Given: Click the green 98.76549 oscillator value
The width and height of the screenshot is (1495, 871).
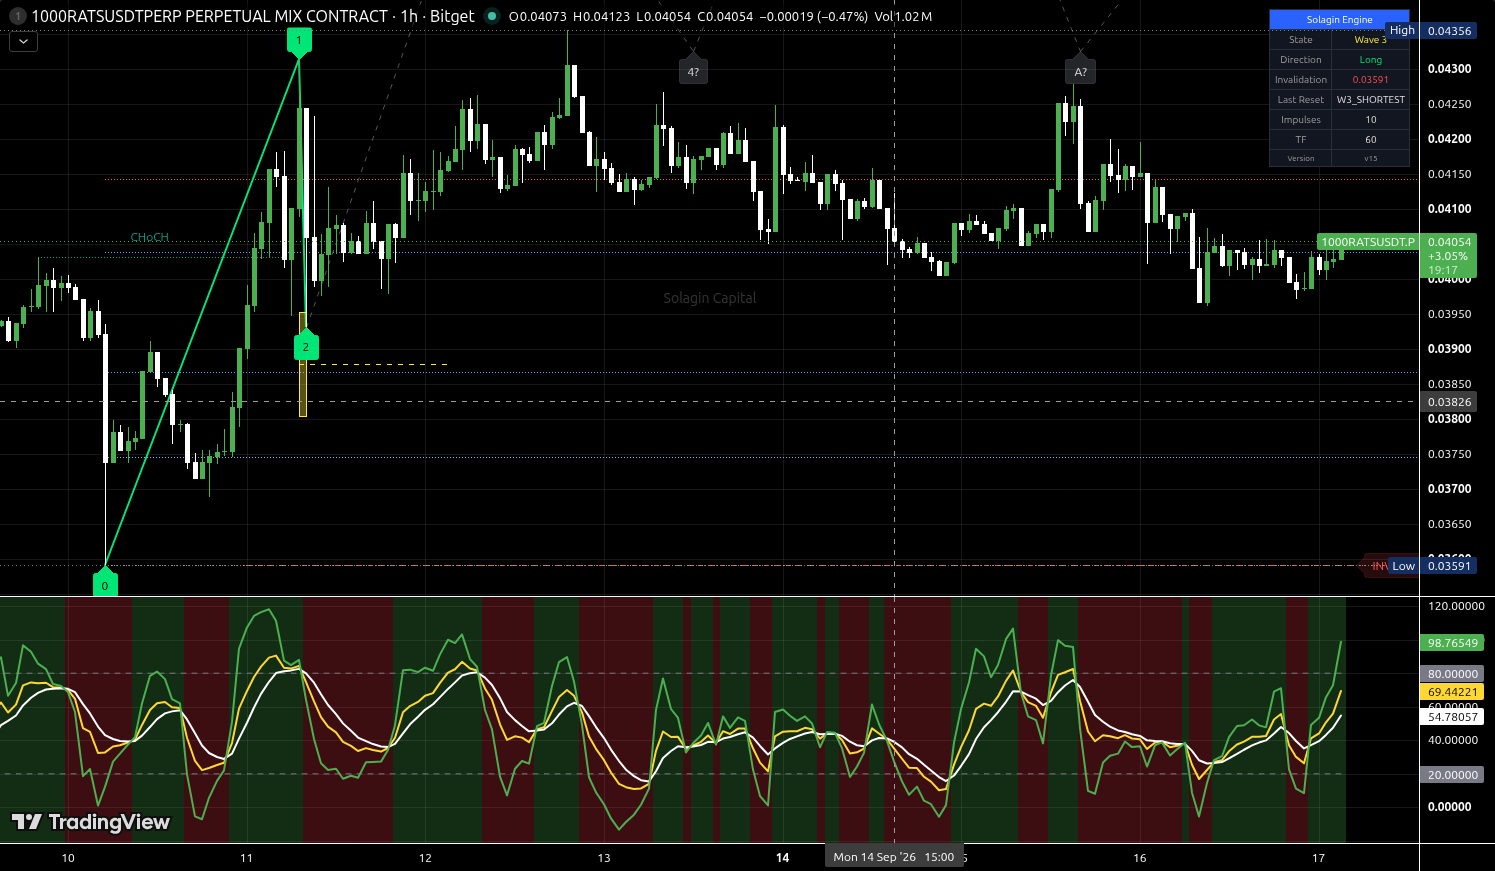Looking at the screenshot, I should [x=1452, y=643].
